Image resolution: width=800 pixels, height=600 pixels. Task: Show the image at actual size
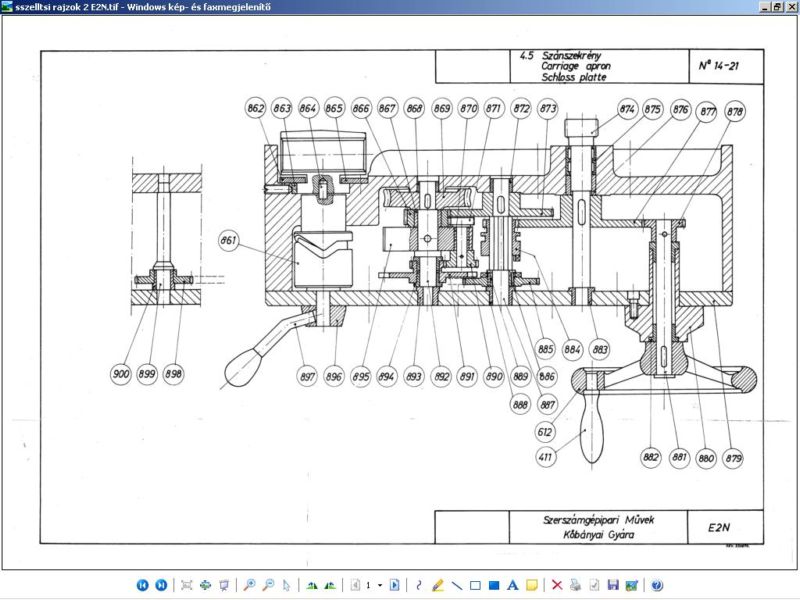click(205, 585)
